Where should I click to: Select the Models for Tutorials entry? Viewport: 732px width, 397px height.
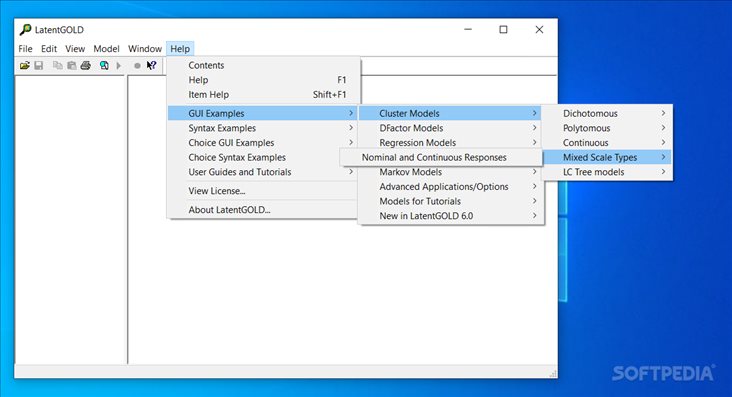[451, 201]
